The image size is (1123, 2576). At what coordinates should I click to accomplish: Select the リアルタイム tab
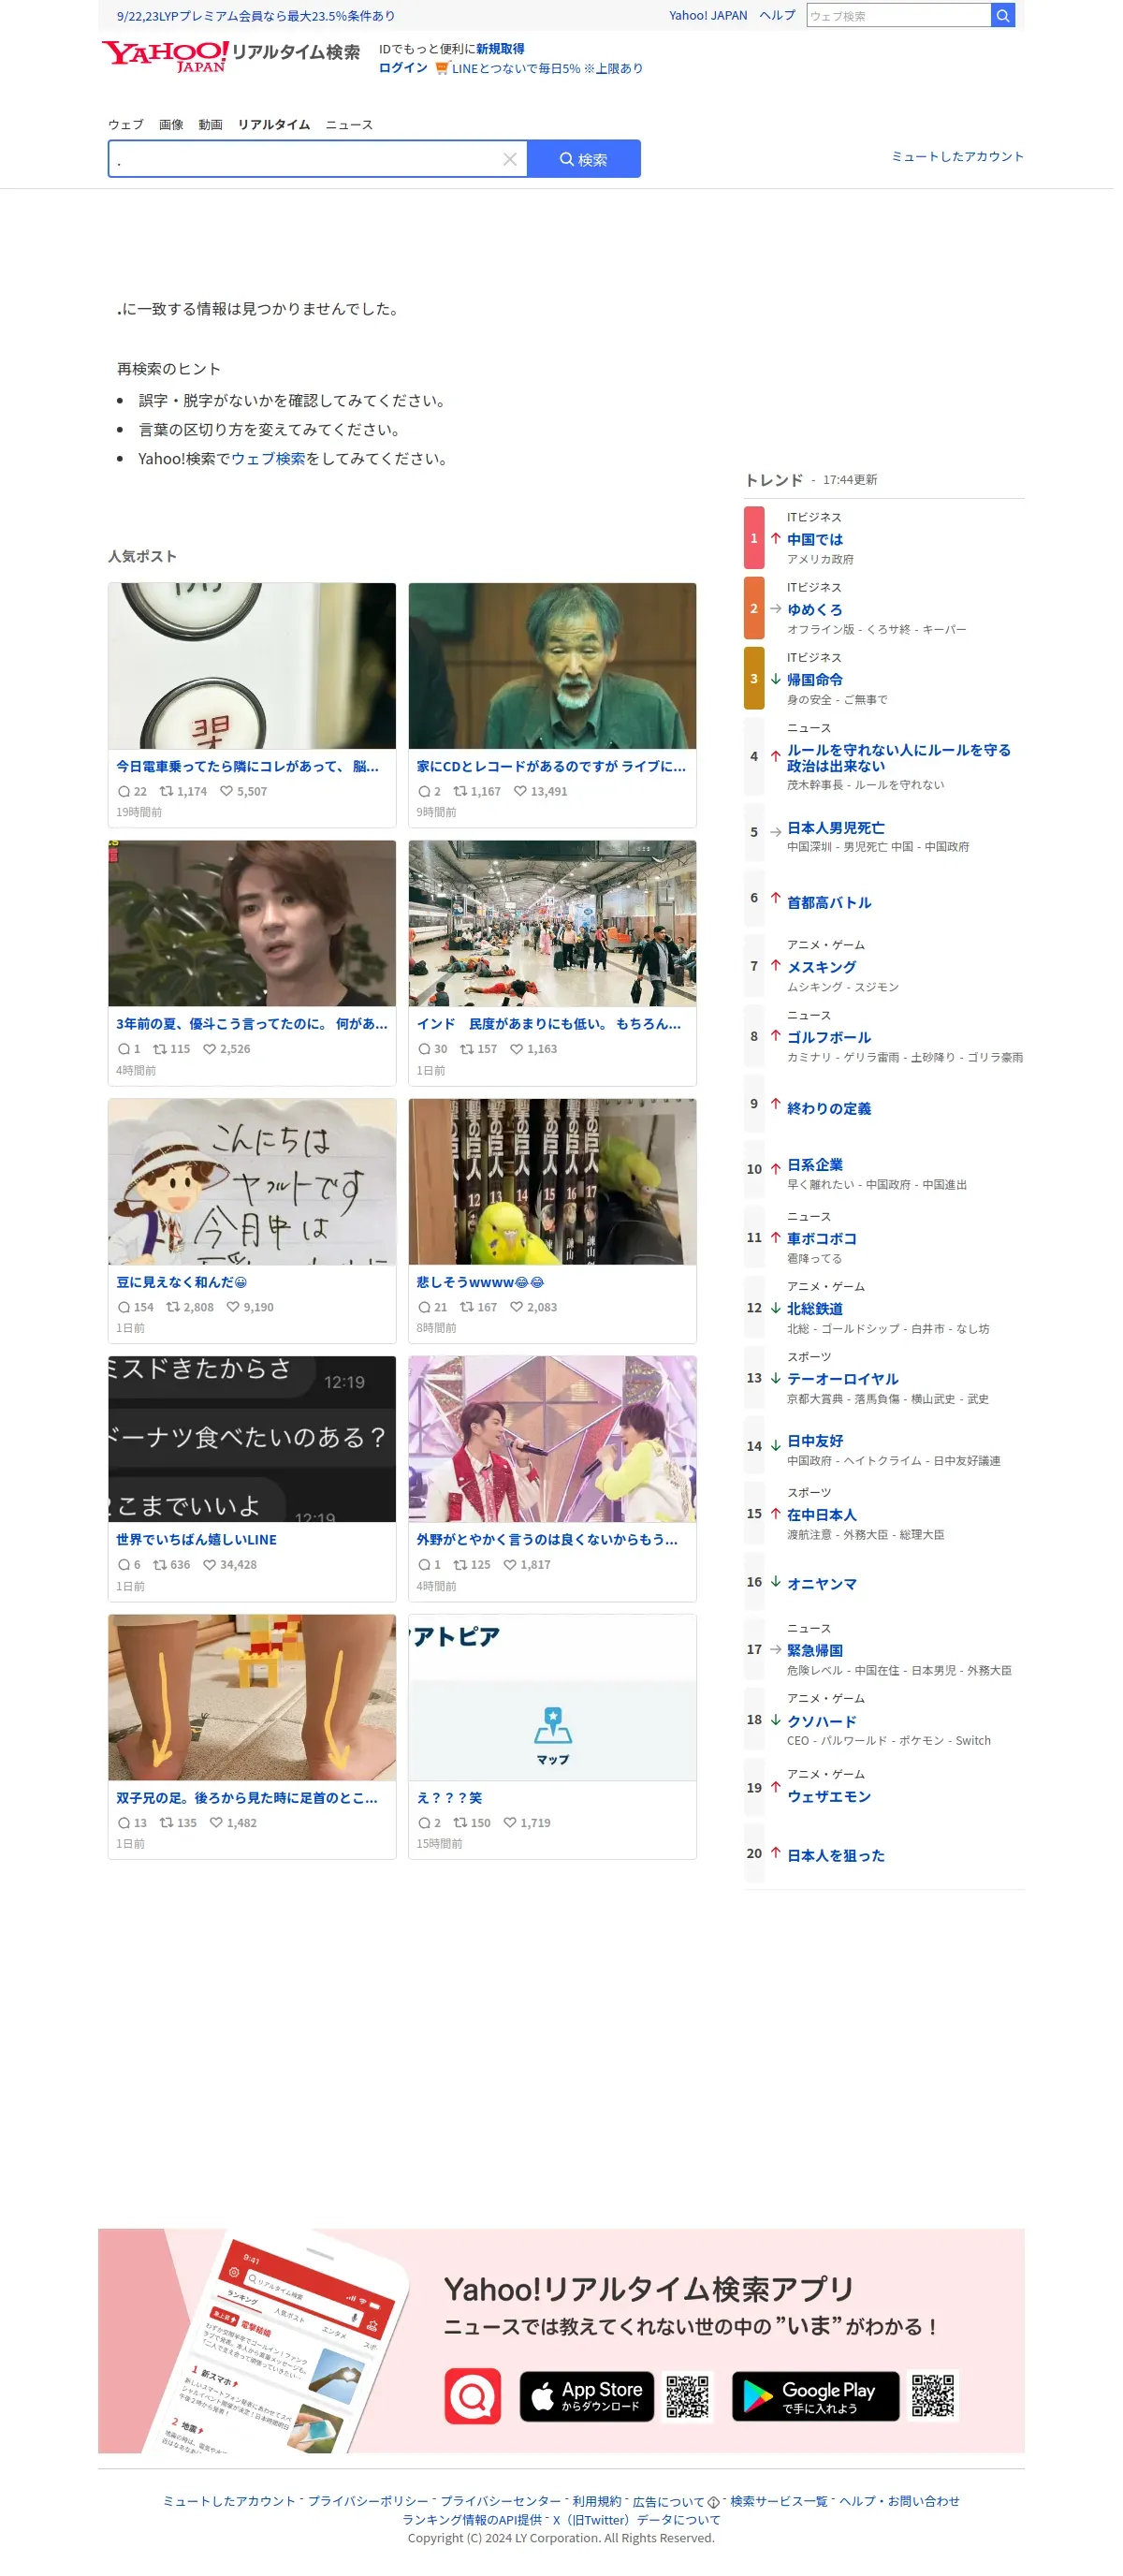tap(273, 125)
